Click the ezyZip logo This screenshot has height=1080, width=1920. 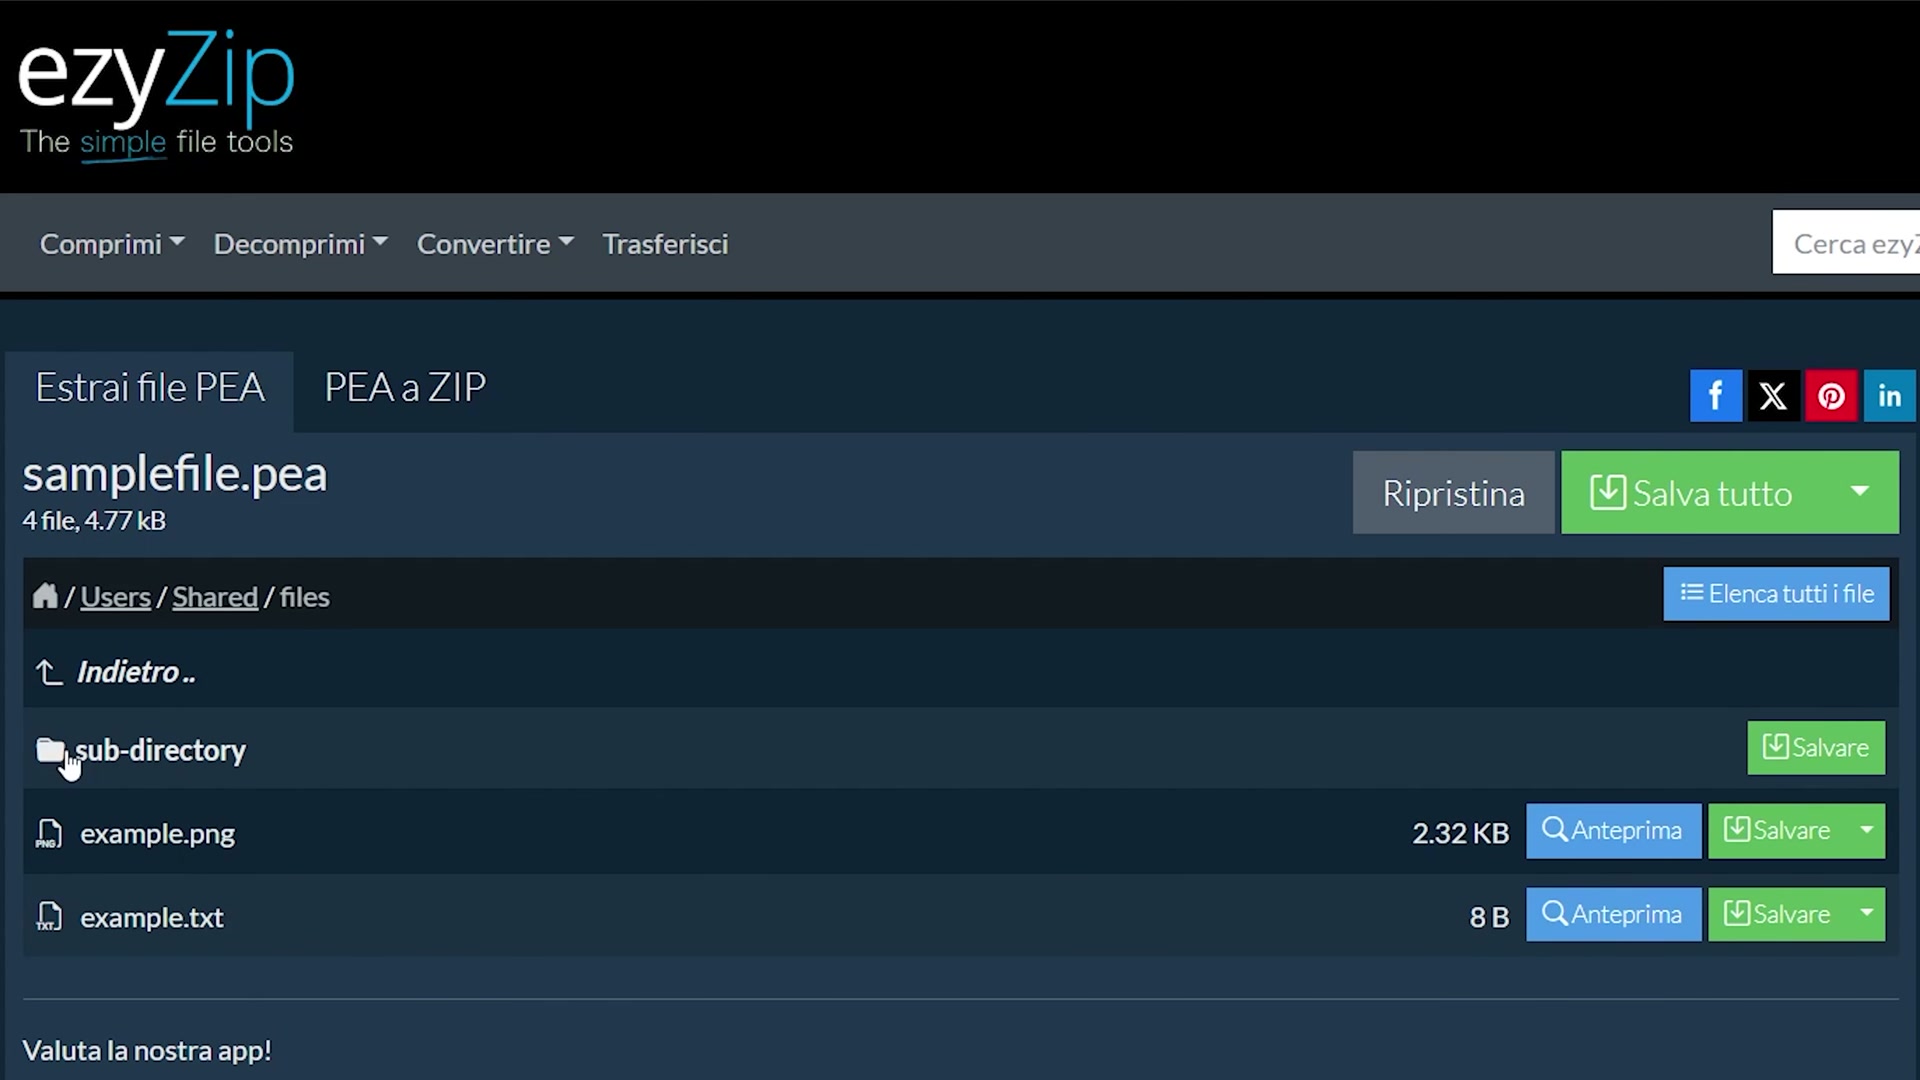coord(156,92)
